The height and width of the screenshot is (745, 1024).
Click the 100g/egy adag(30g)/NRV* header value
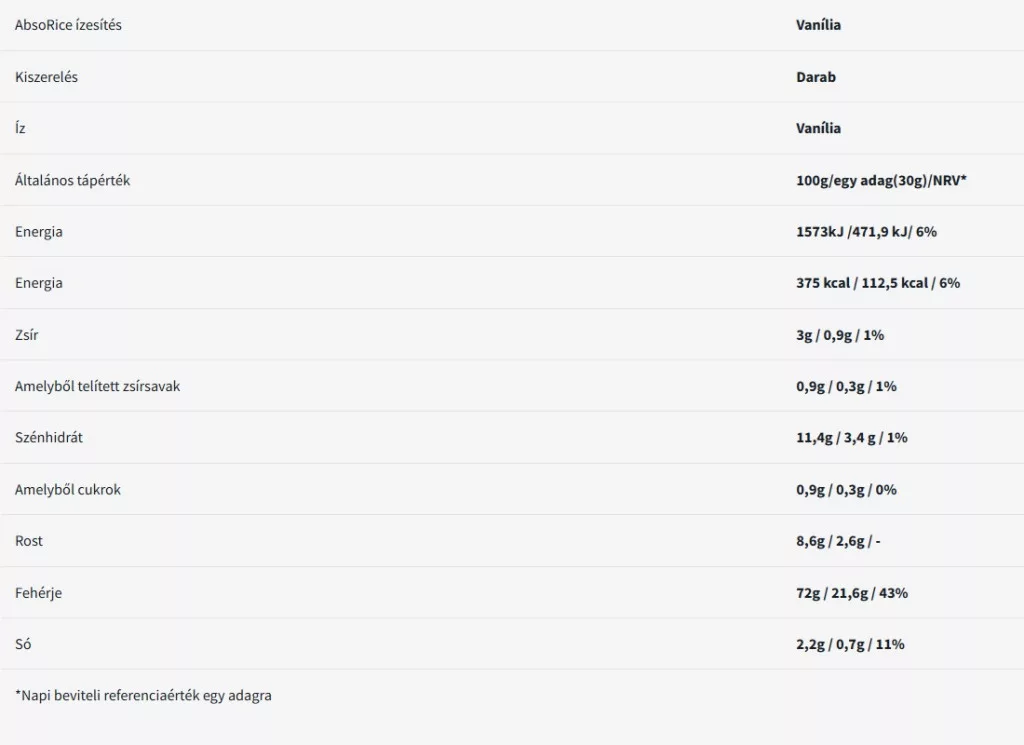pyautogui.click(x=881, y=180)
